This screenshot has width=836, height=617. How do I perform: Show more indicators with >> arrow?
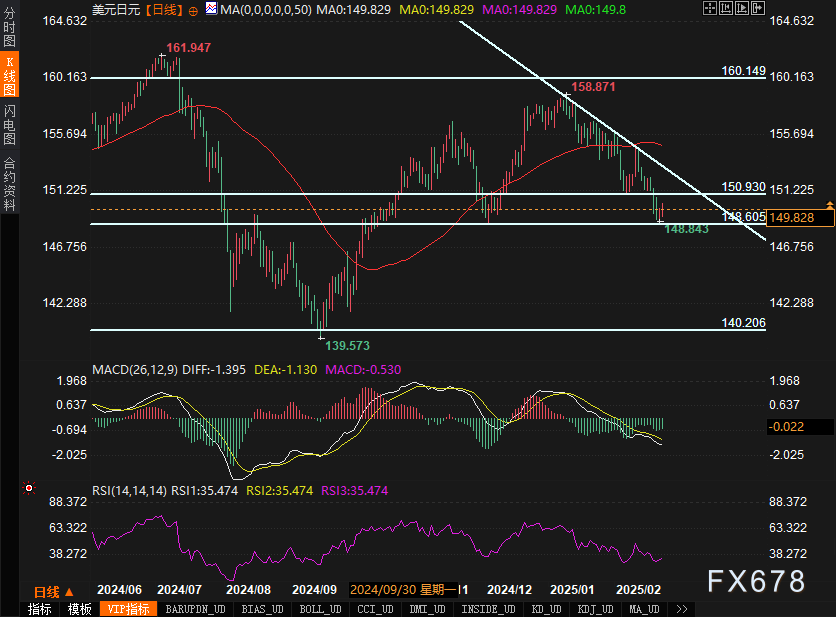pos(682,609)
